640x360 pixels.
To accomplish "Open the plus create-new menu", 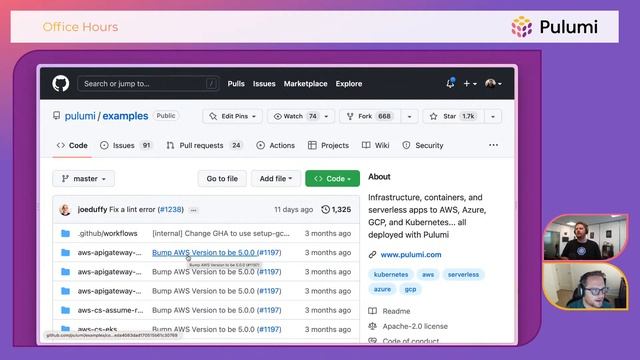I will pos(470,84).
